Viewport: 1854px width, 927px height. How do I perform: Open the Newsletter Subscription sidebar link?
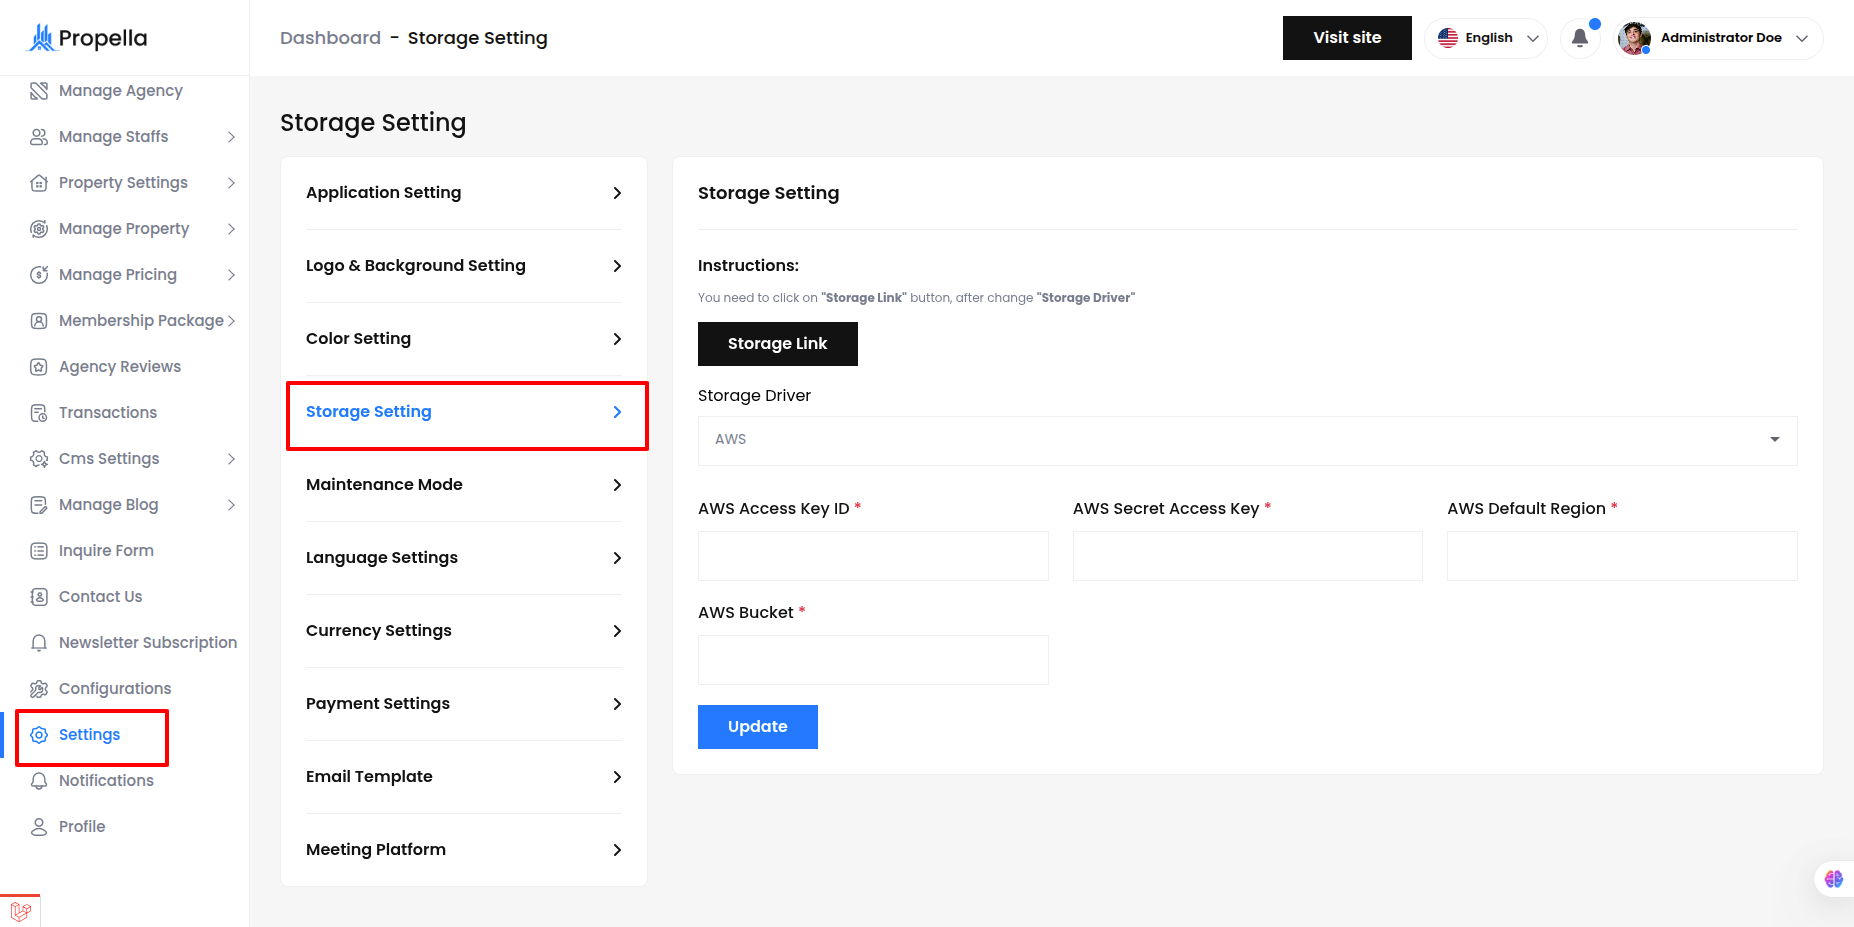[148, 643]
